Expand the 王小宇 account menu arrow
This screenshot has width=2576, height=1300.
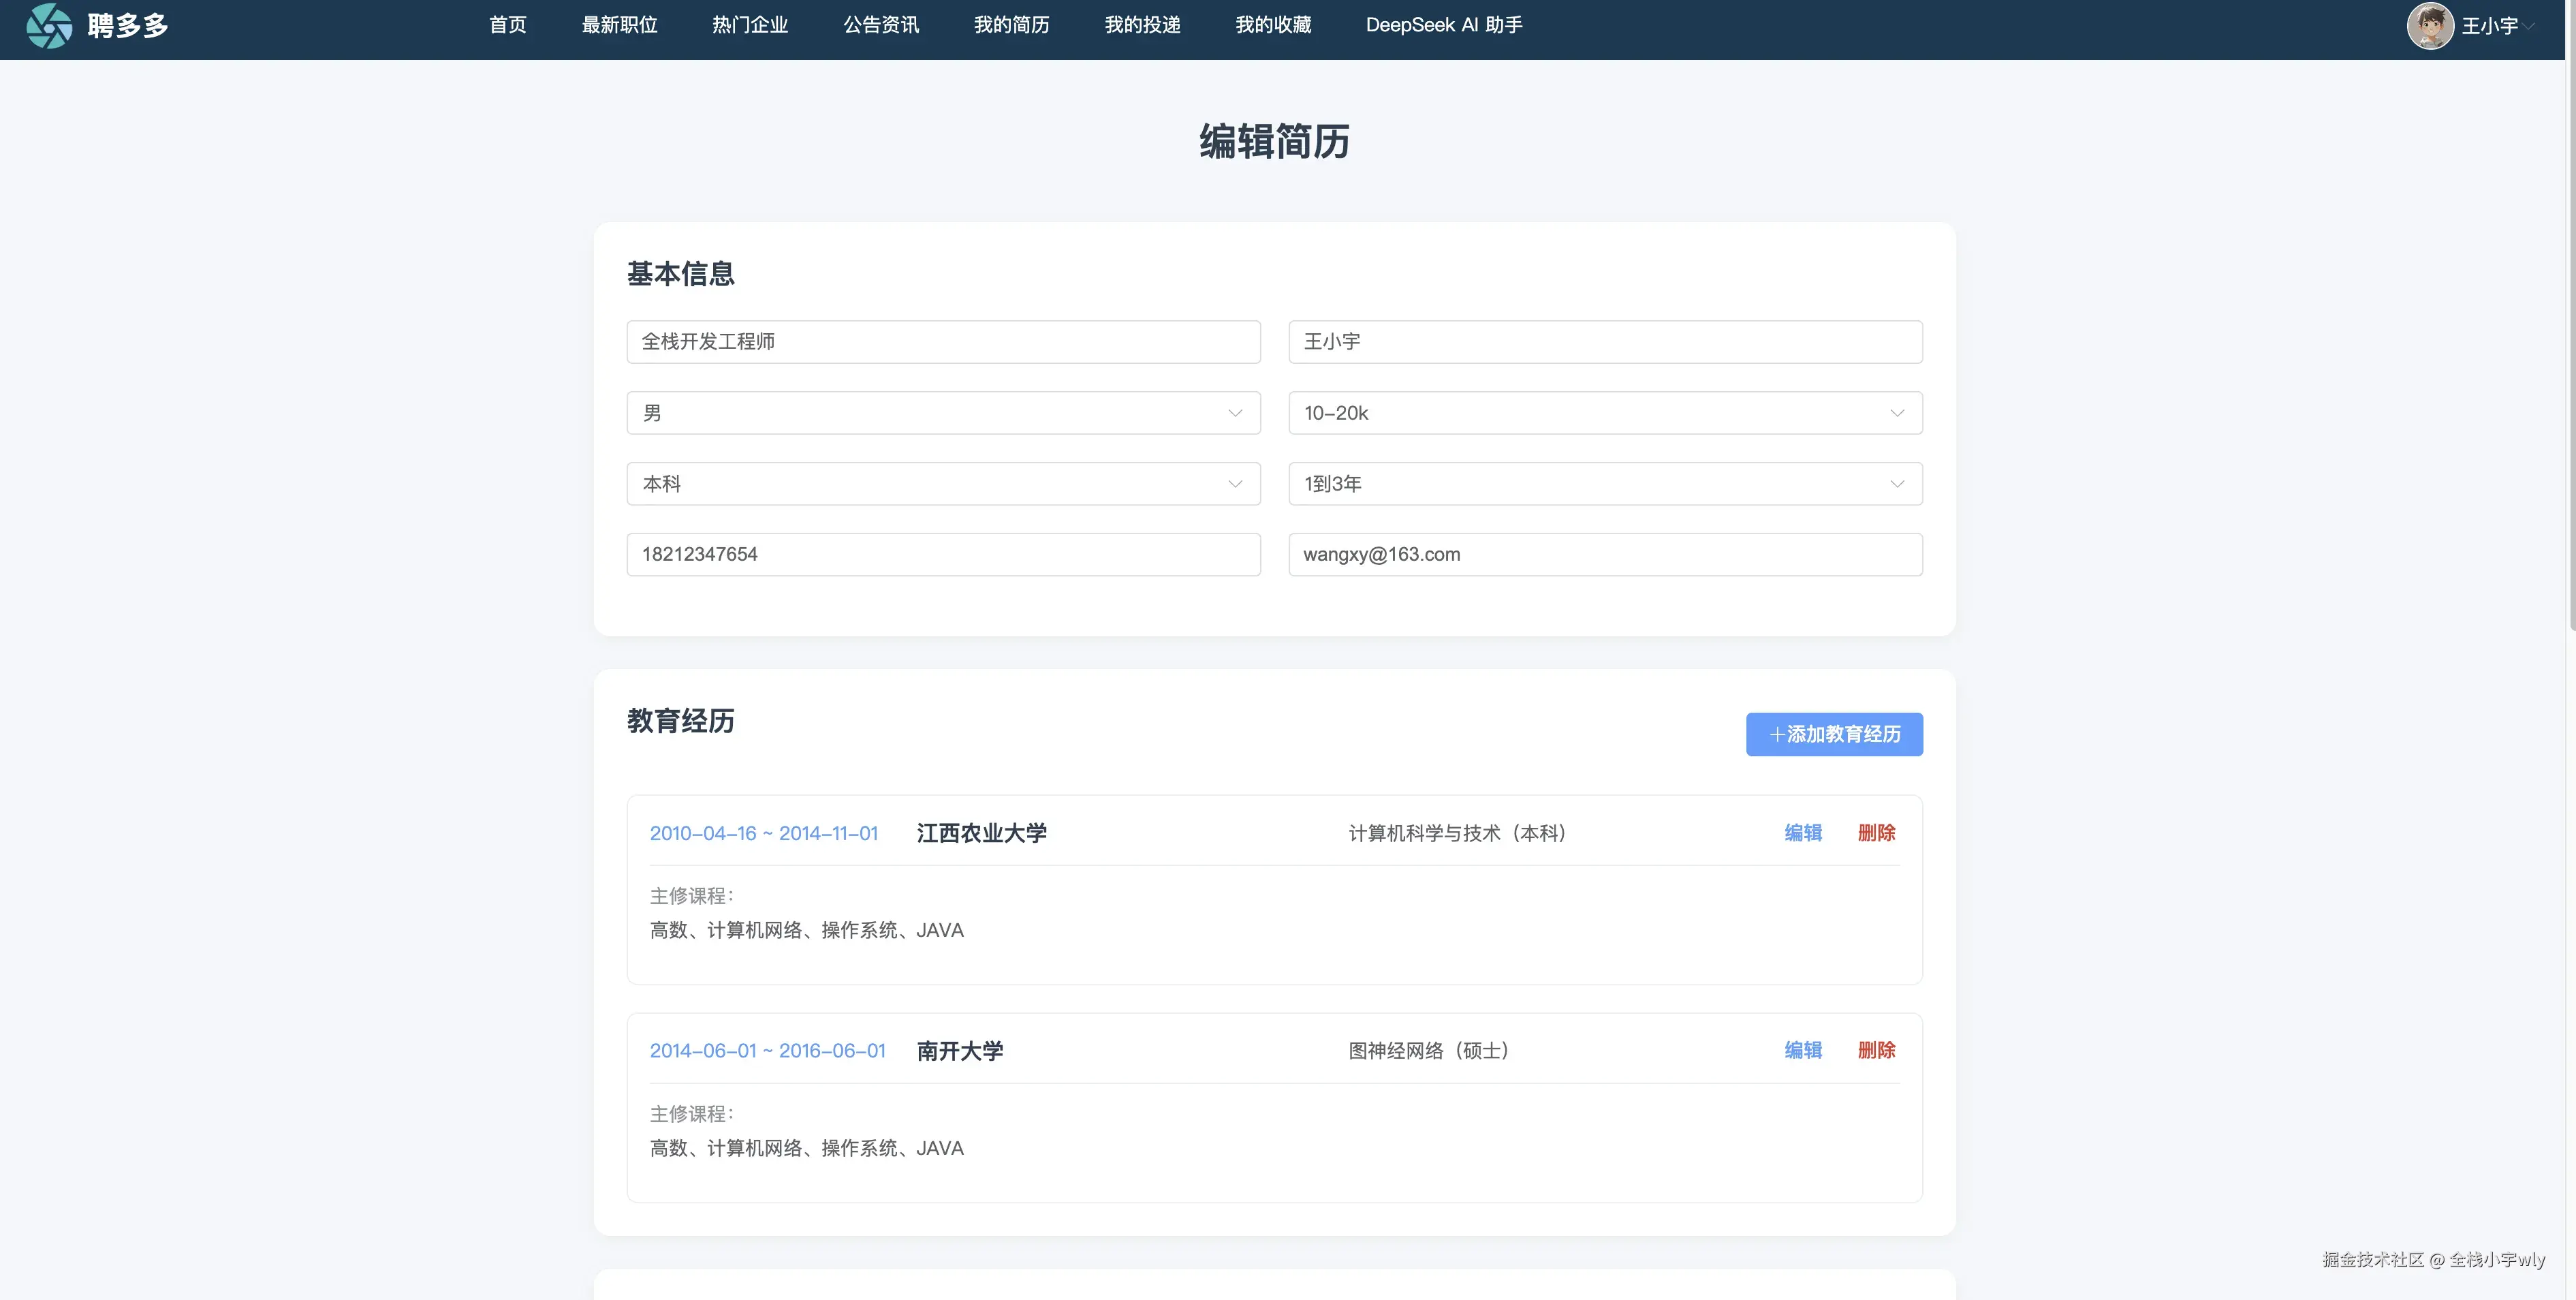pyautogui.click(x=2529, y=27)
